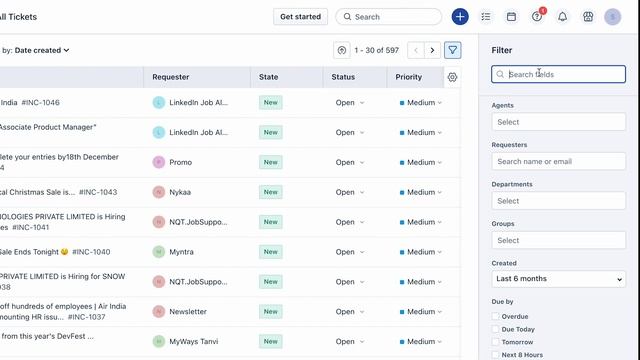Check the Due Today checkbox

click(495, 329)
